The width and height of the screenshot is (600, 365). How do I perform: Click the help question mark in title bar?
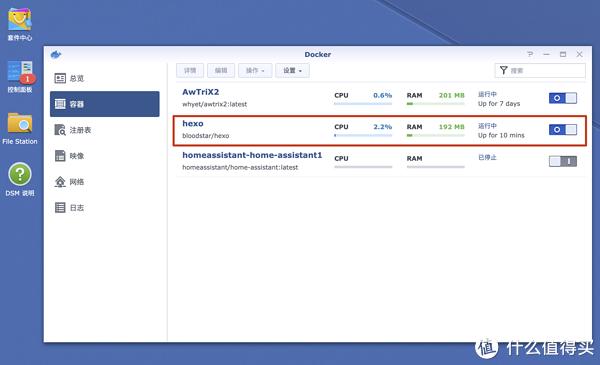tap(530, 54)
